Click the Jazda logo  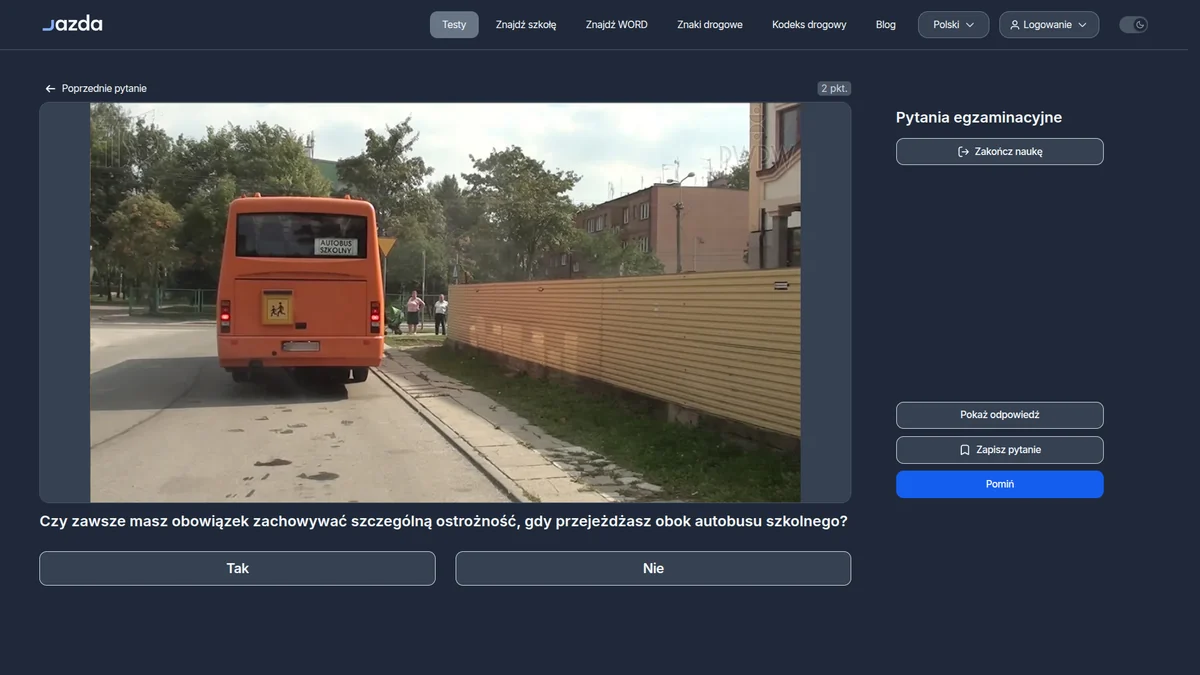click(x=72, y=24)
